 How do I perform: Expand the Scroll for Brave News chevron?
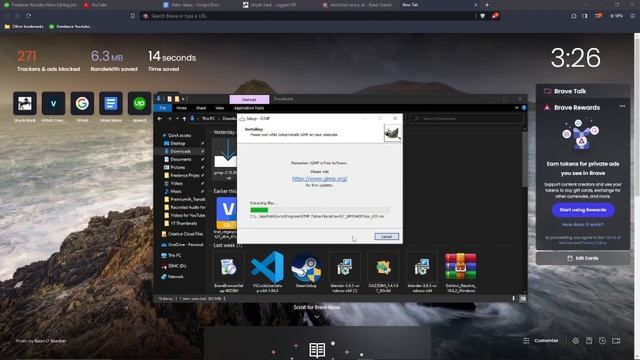(x=317, y=316)
